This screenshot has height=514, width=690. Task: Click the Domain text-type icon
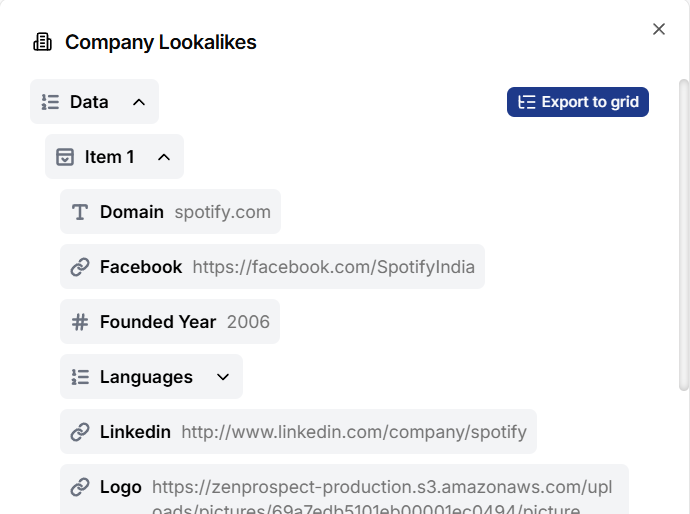pos(80,212)
